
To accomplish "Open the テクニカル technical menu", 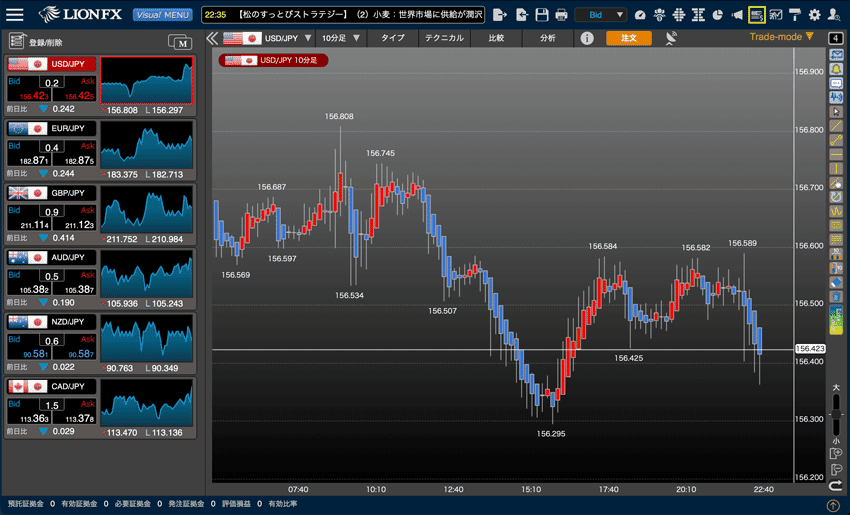I will pyautogui.click(x=444, y=38).
